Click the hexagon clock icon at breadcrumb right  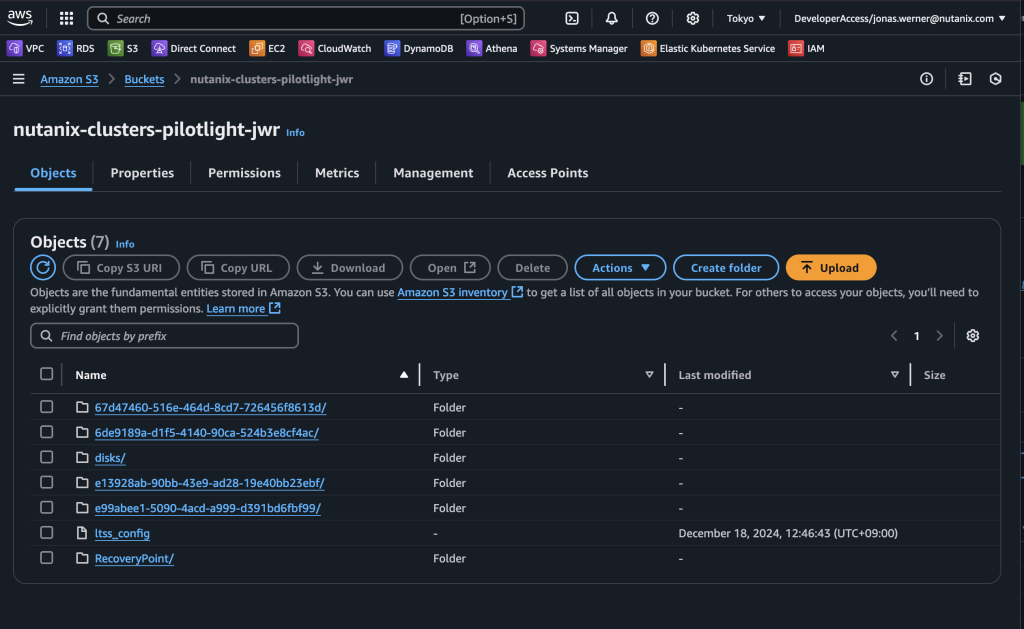[x=995, y=79]
